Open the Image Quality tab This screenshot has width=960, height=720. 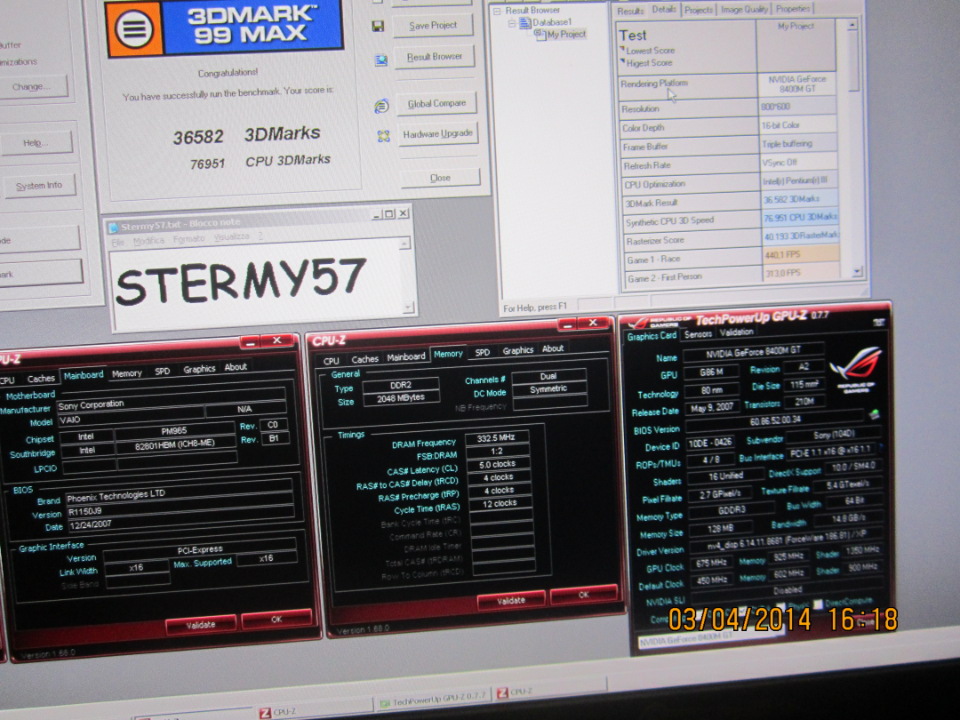click(744, 9)
